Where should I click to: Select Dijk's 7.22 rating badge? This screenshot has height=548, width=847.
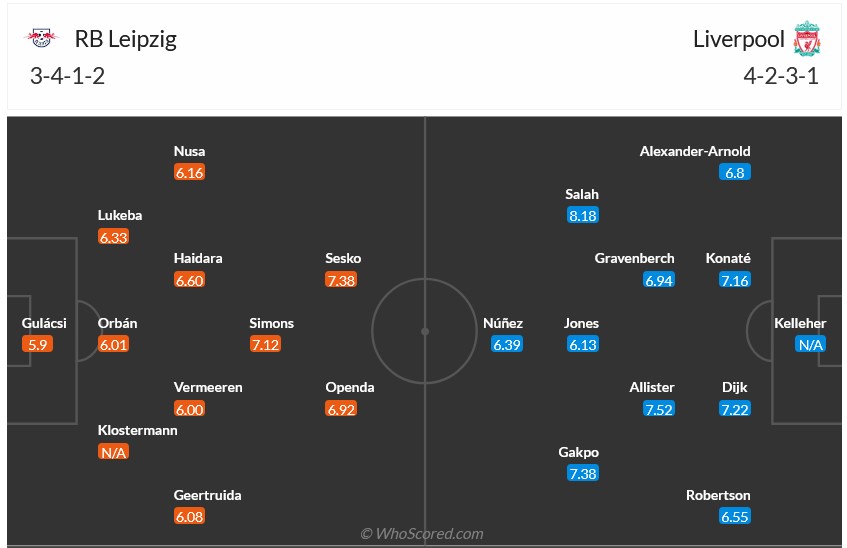tap(734, 409)
